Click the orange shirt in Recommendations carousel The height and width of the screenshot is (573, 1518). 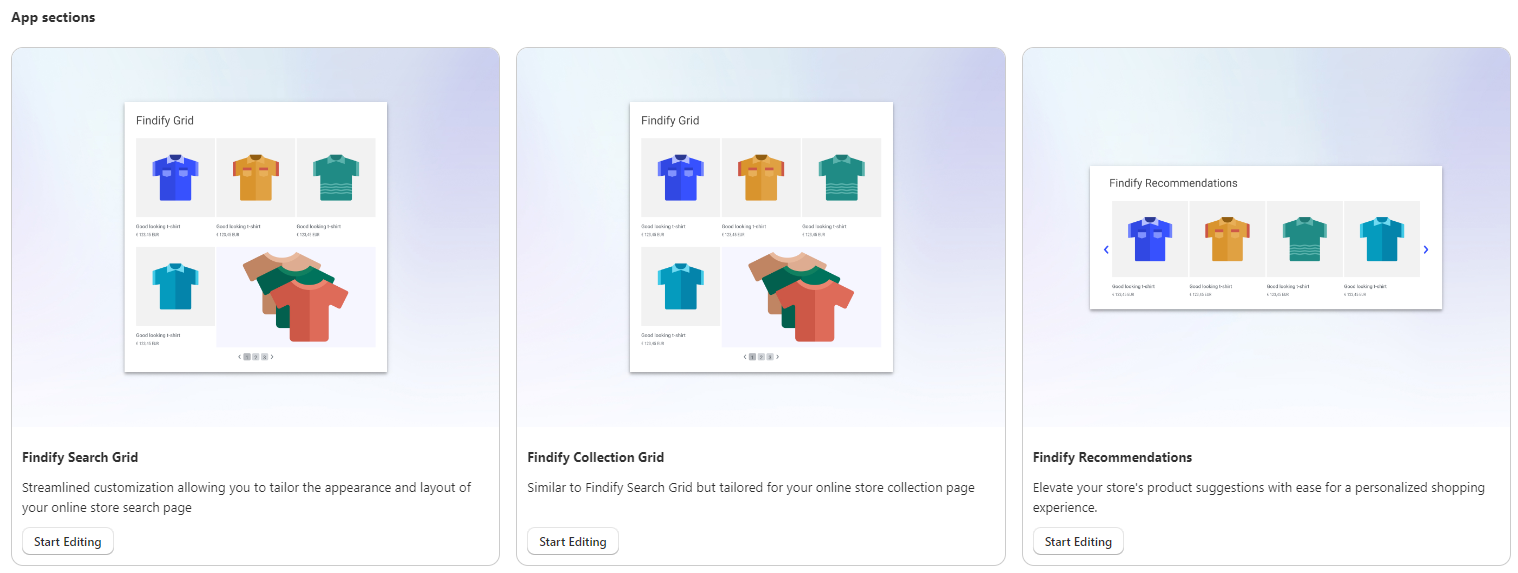pyautogui.click(x=1227, y=240)
